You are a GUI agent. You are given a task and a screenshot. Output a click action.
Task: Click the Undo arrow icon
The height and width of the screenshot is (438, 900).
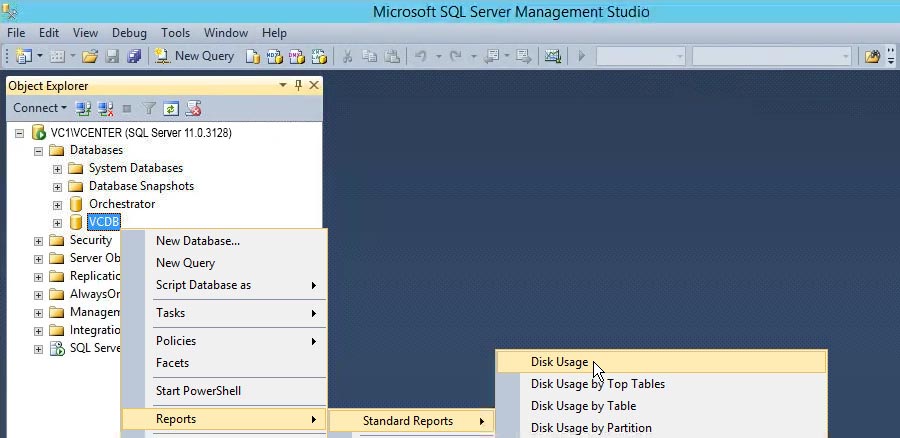421,56
